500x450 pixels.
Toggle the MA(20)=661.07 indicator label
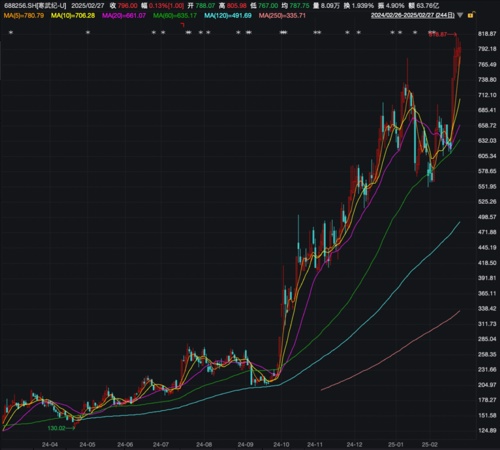point(124,15)
